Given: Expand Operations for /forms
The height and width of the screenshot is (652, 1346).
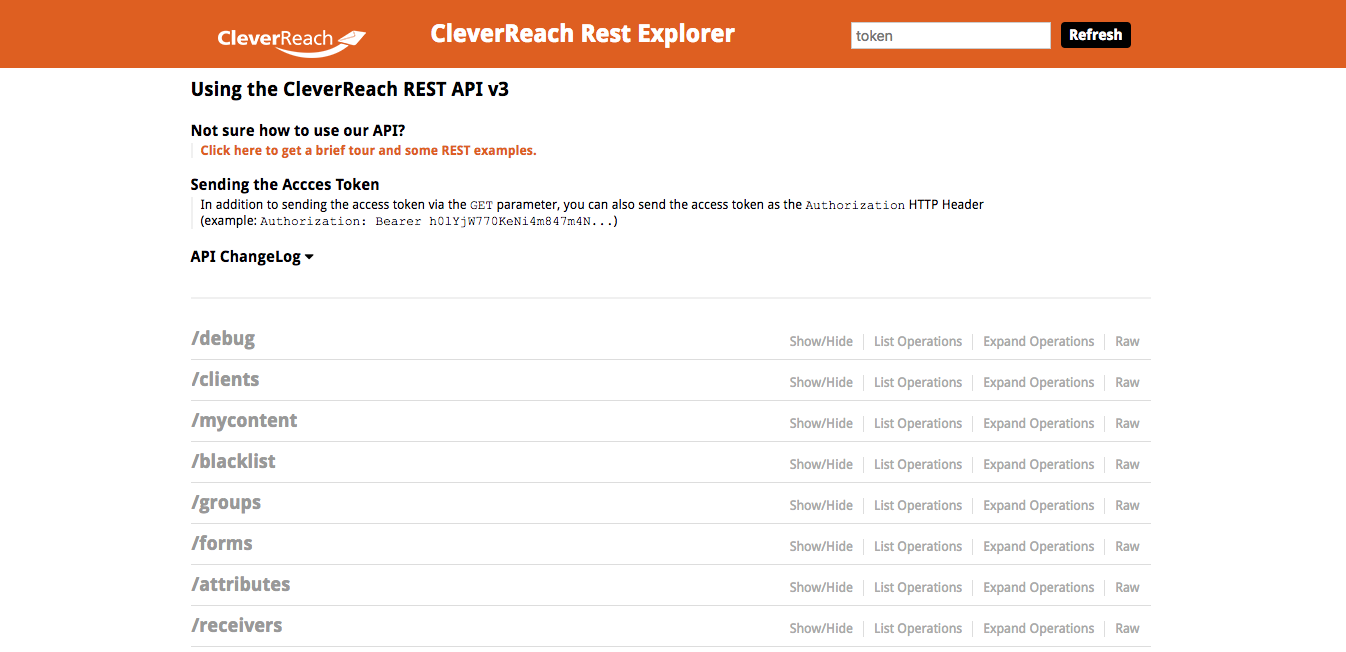Looking at the screenshot, I should [x=1039, y=546].
